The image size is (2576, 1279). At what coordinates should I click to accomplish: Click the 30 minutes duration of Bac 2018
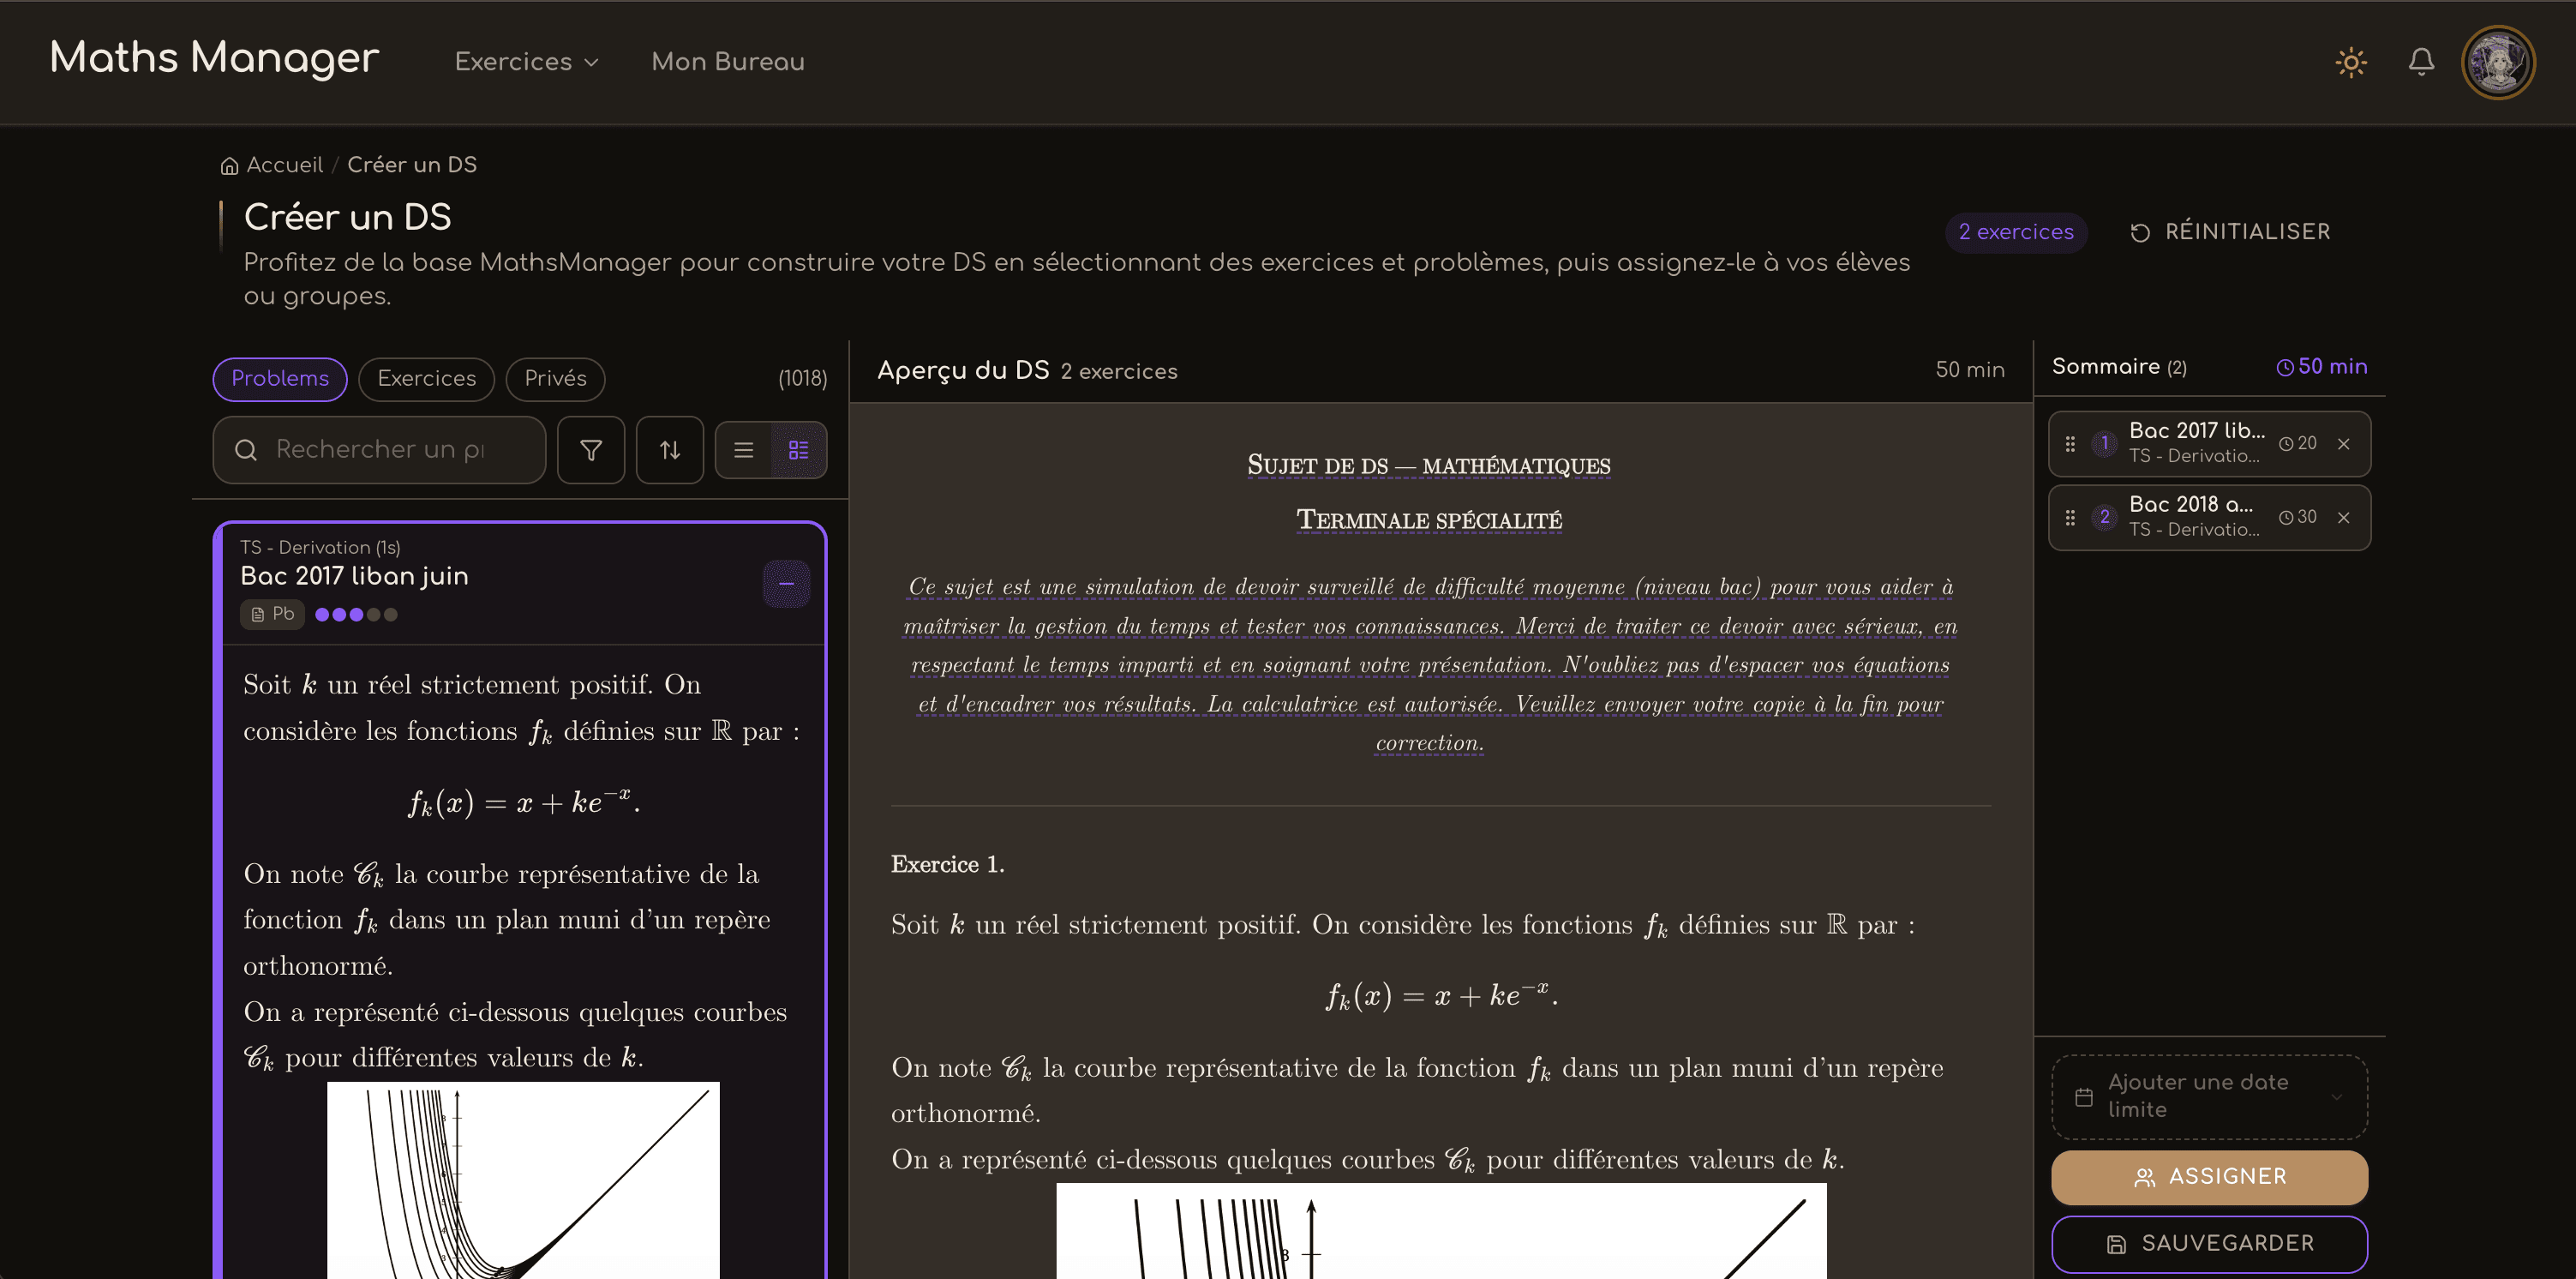click(2297, 517)
